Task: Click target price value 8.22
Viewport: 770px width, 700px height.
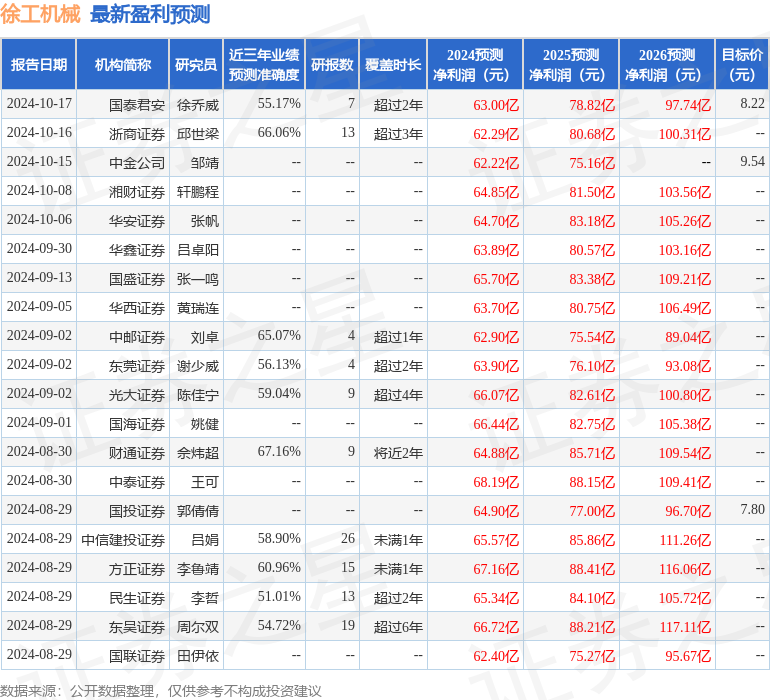Action: coord(752,103)
